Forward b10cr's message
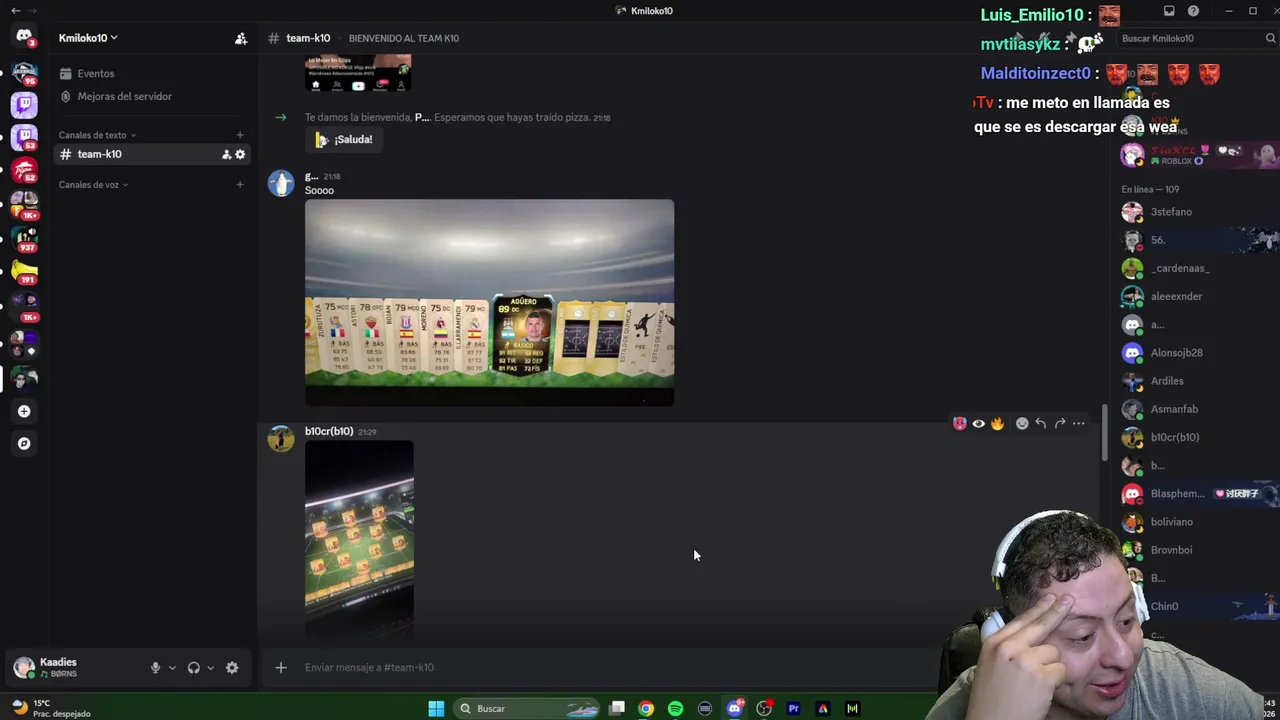This screenshot has width=1280, height=720. [1060, 424]
